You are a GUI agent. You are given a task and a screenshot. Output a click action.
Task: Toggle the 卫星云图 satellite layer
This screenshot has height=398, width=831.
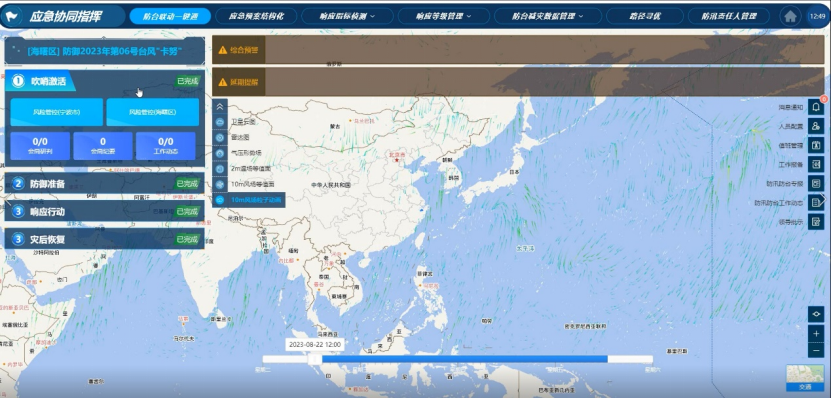point(243,121)
